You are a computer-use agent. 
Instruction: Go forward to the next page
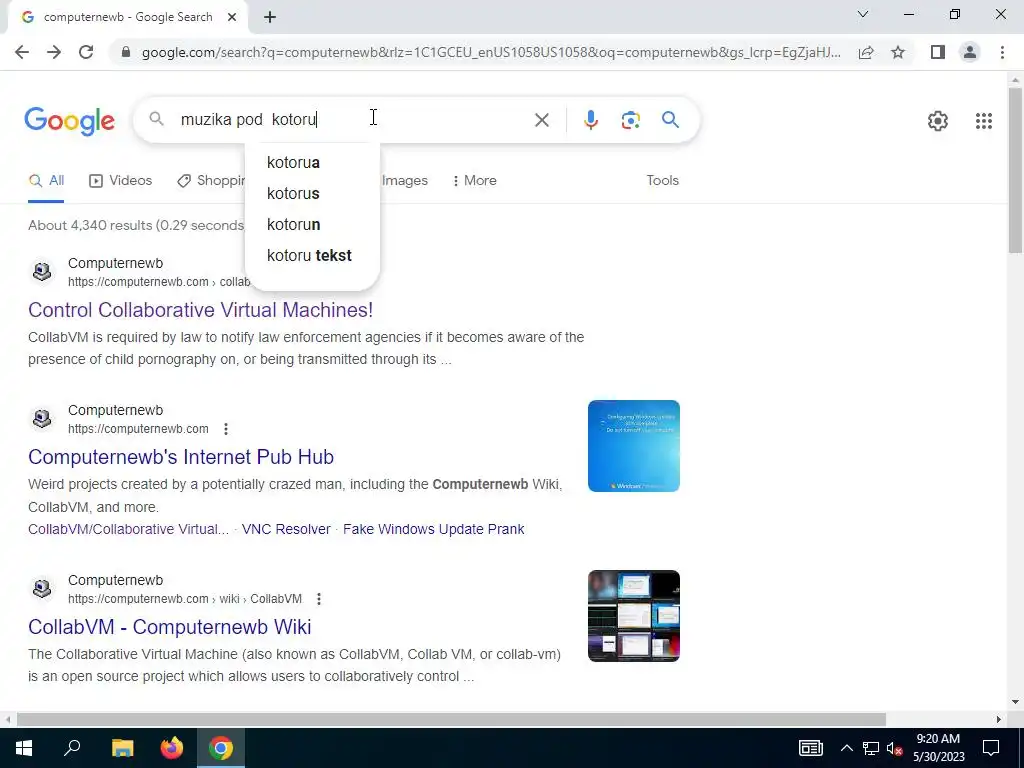(54, 52)
